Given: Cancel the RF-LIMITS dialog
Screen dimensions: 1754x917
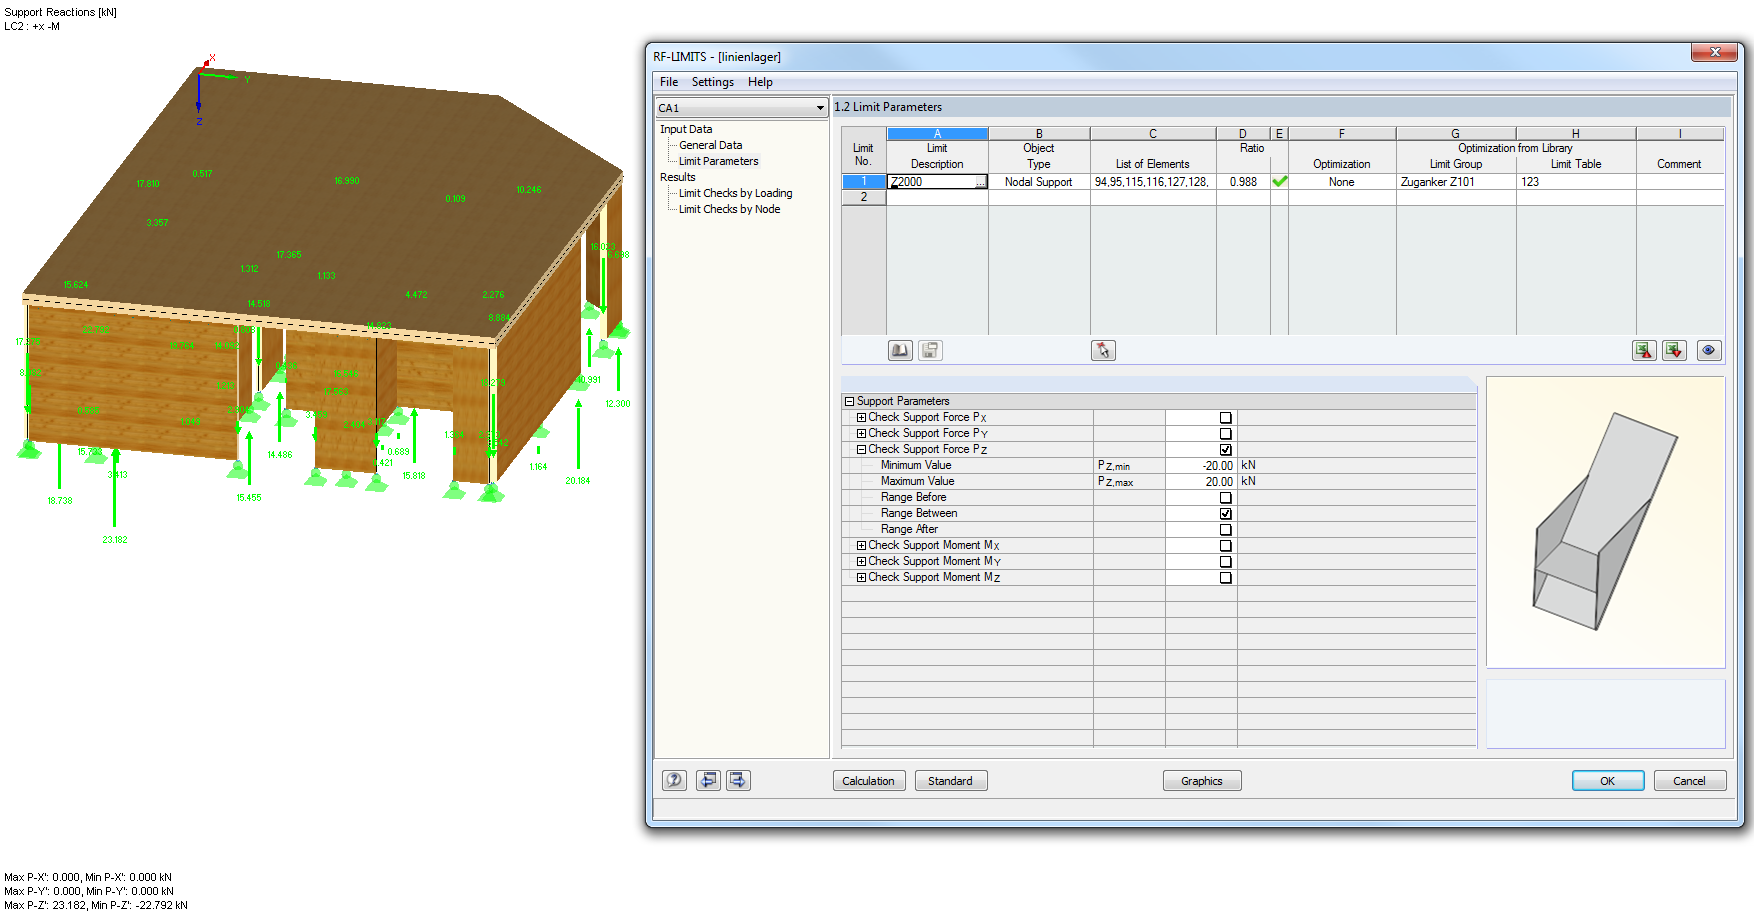Looking at the screenshot, I should 1690,781.
